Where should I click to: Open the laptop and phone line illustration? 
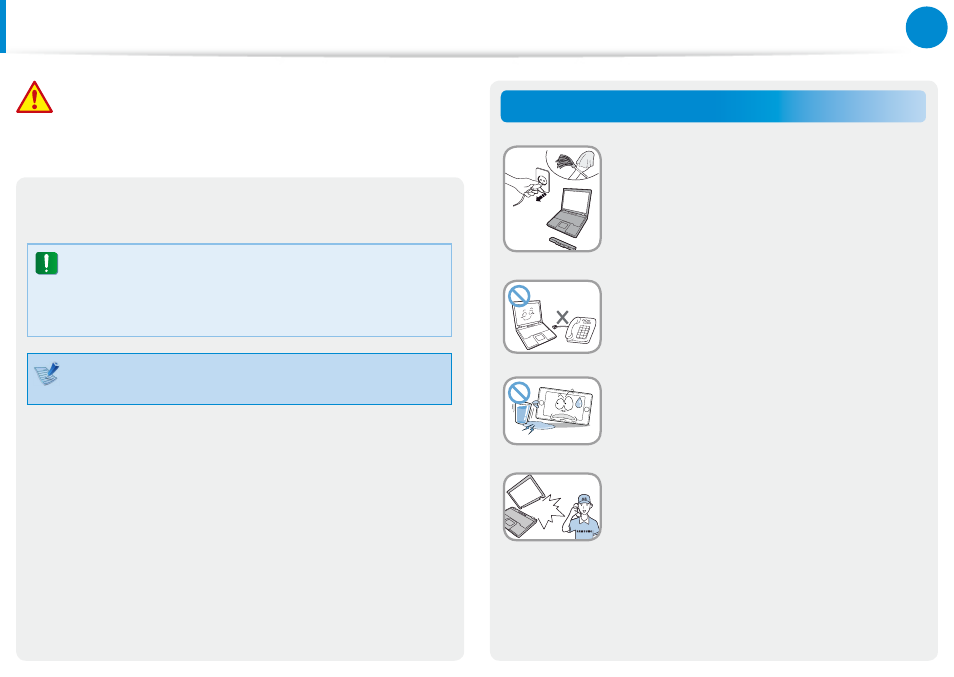click(x=552, y=317)
